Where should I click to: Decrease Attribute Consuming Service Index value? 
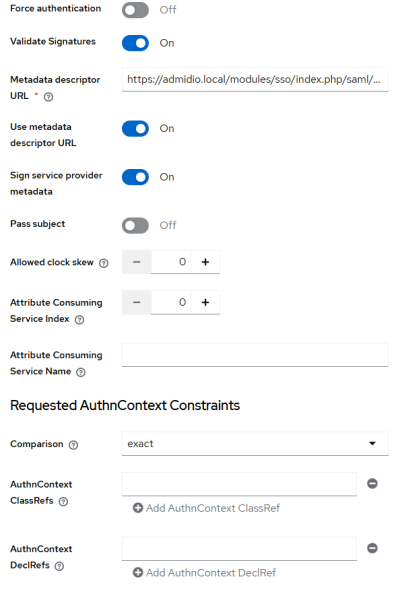pyautogui.click(x=136, y=302)
